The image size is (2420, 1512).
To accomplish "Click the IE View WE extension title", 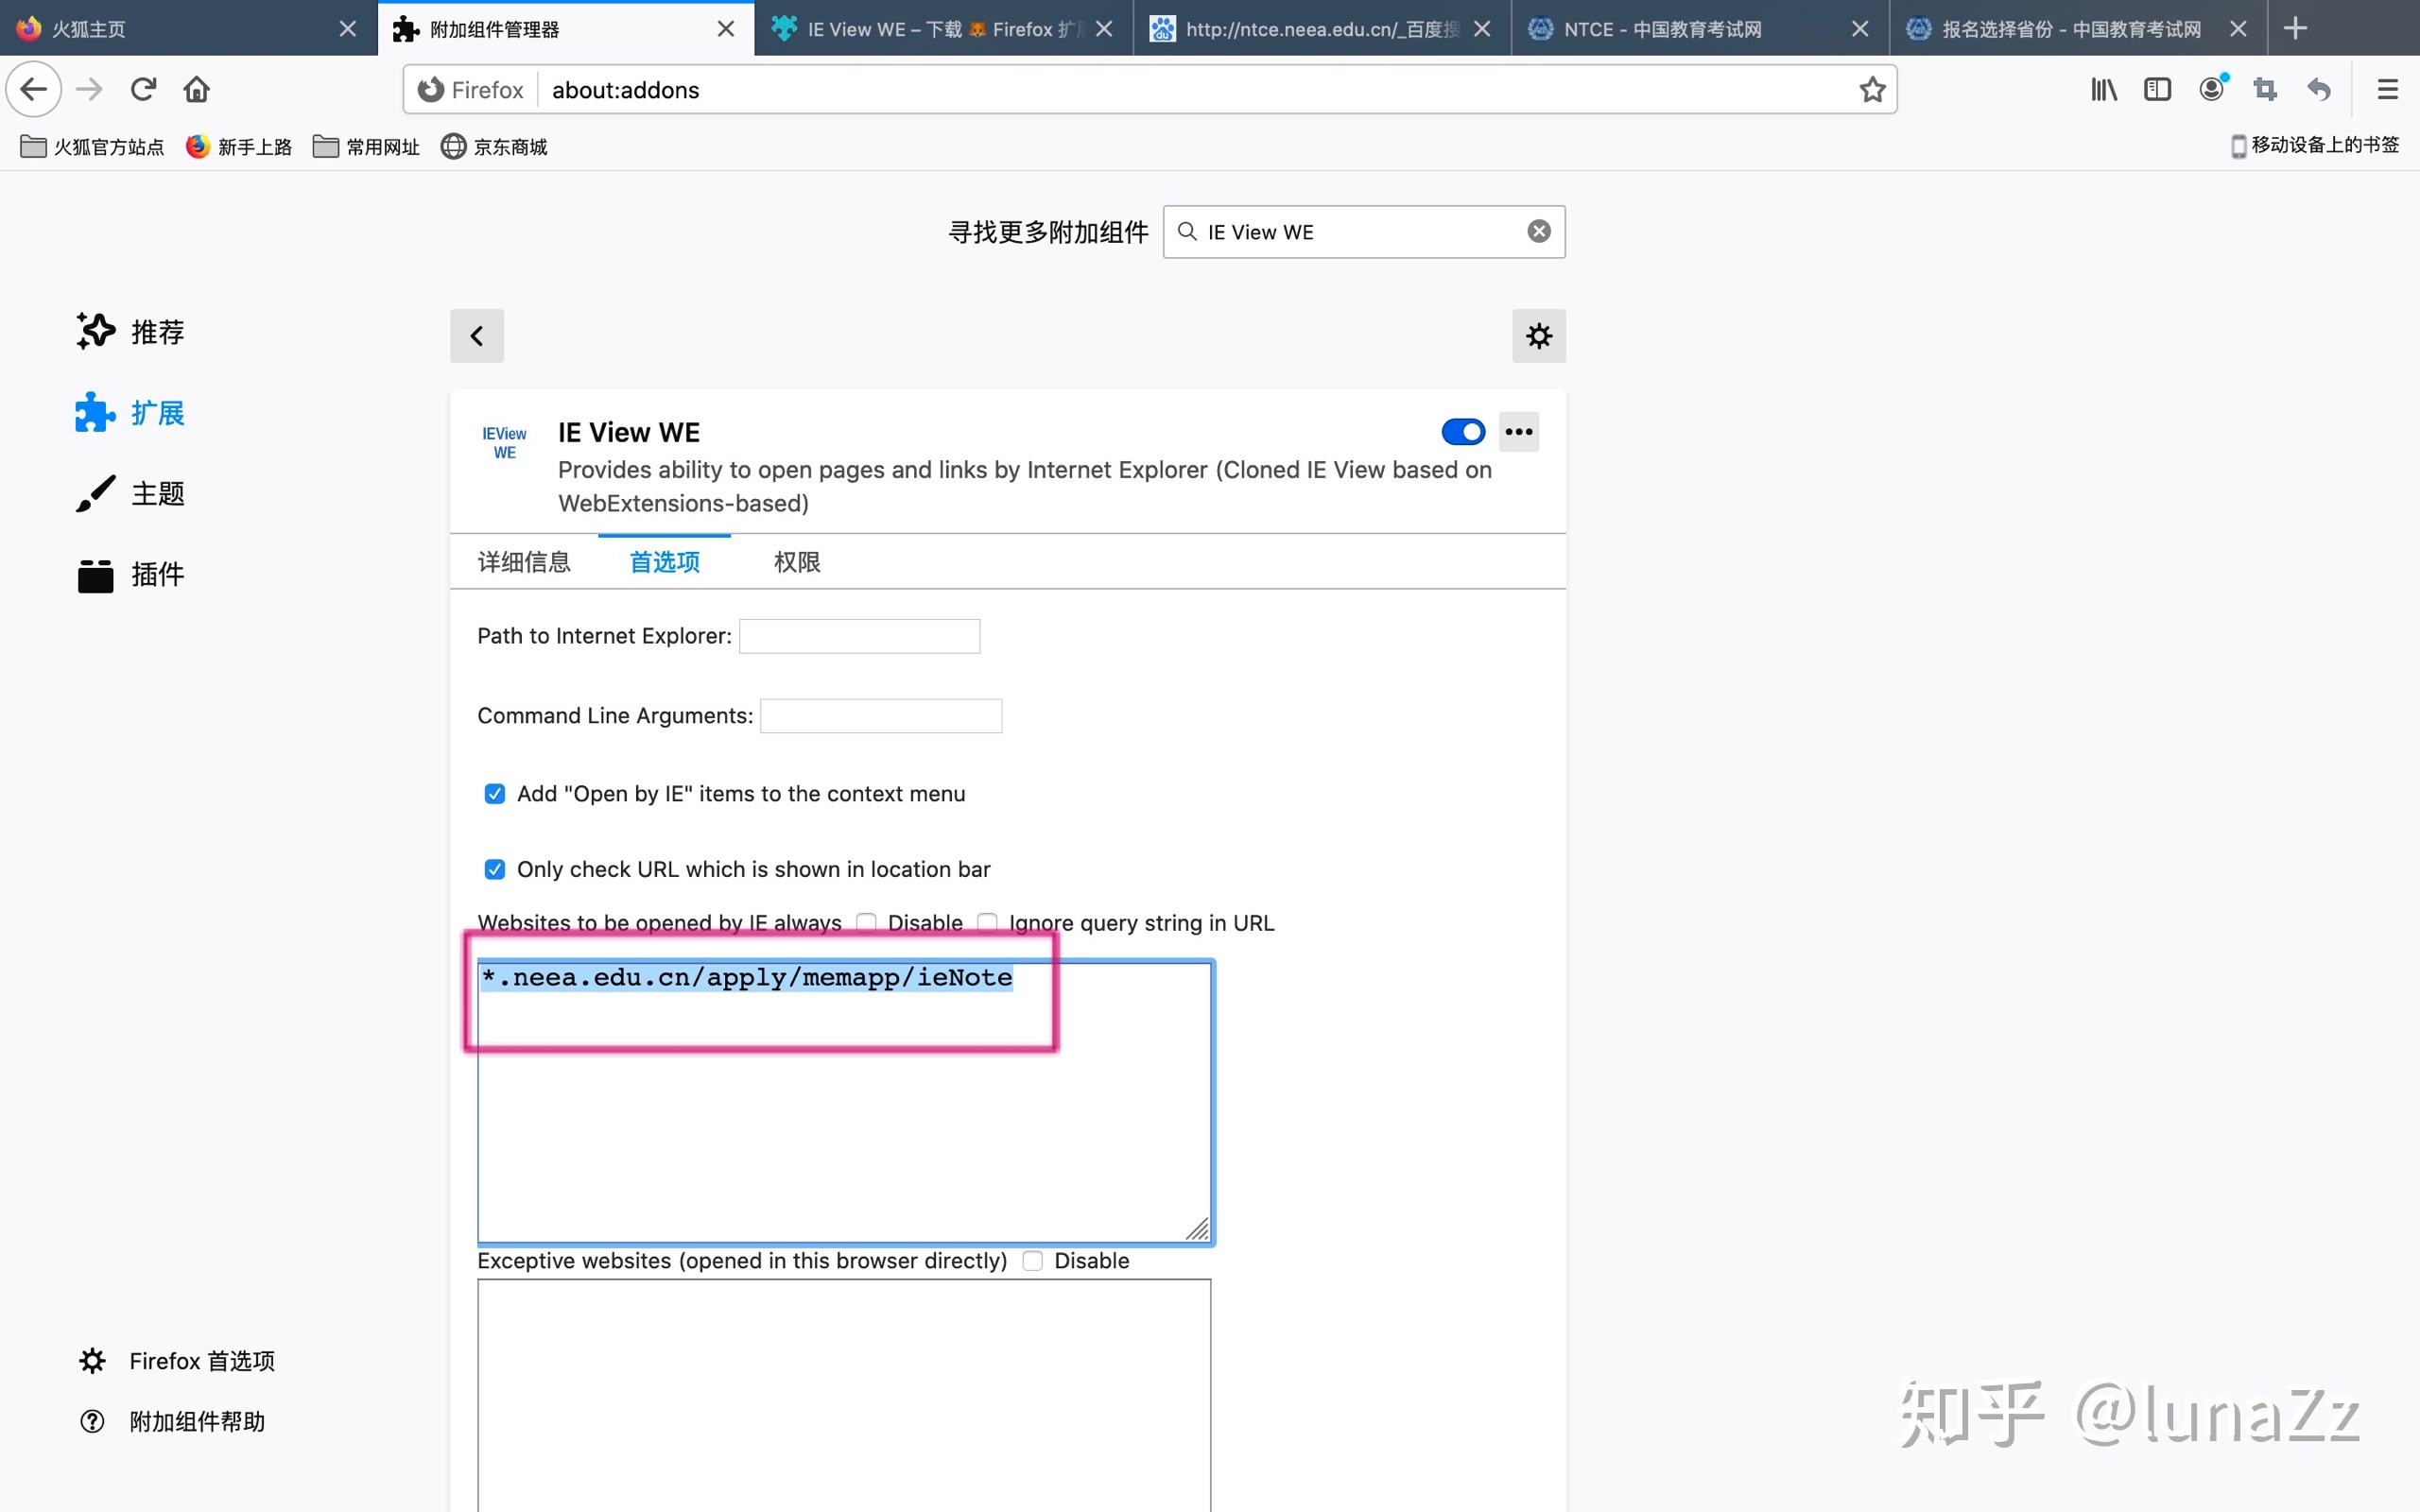I will pos(629,432).
